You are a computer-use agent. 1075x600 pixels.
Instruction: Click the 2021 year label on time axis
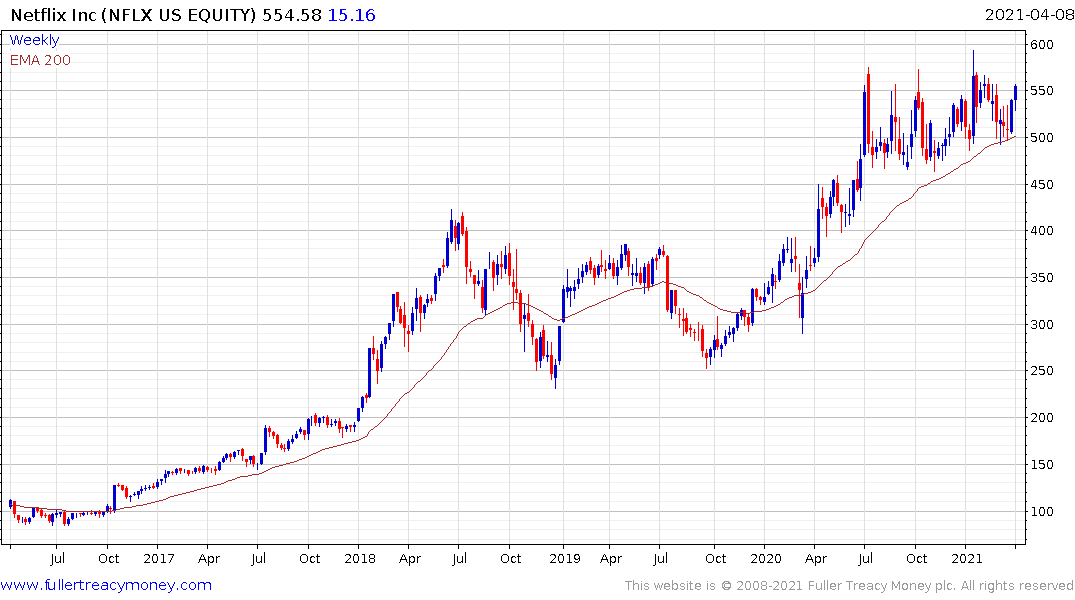pyautogui.click(x=967, y=559)
